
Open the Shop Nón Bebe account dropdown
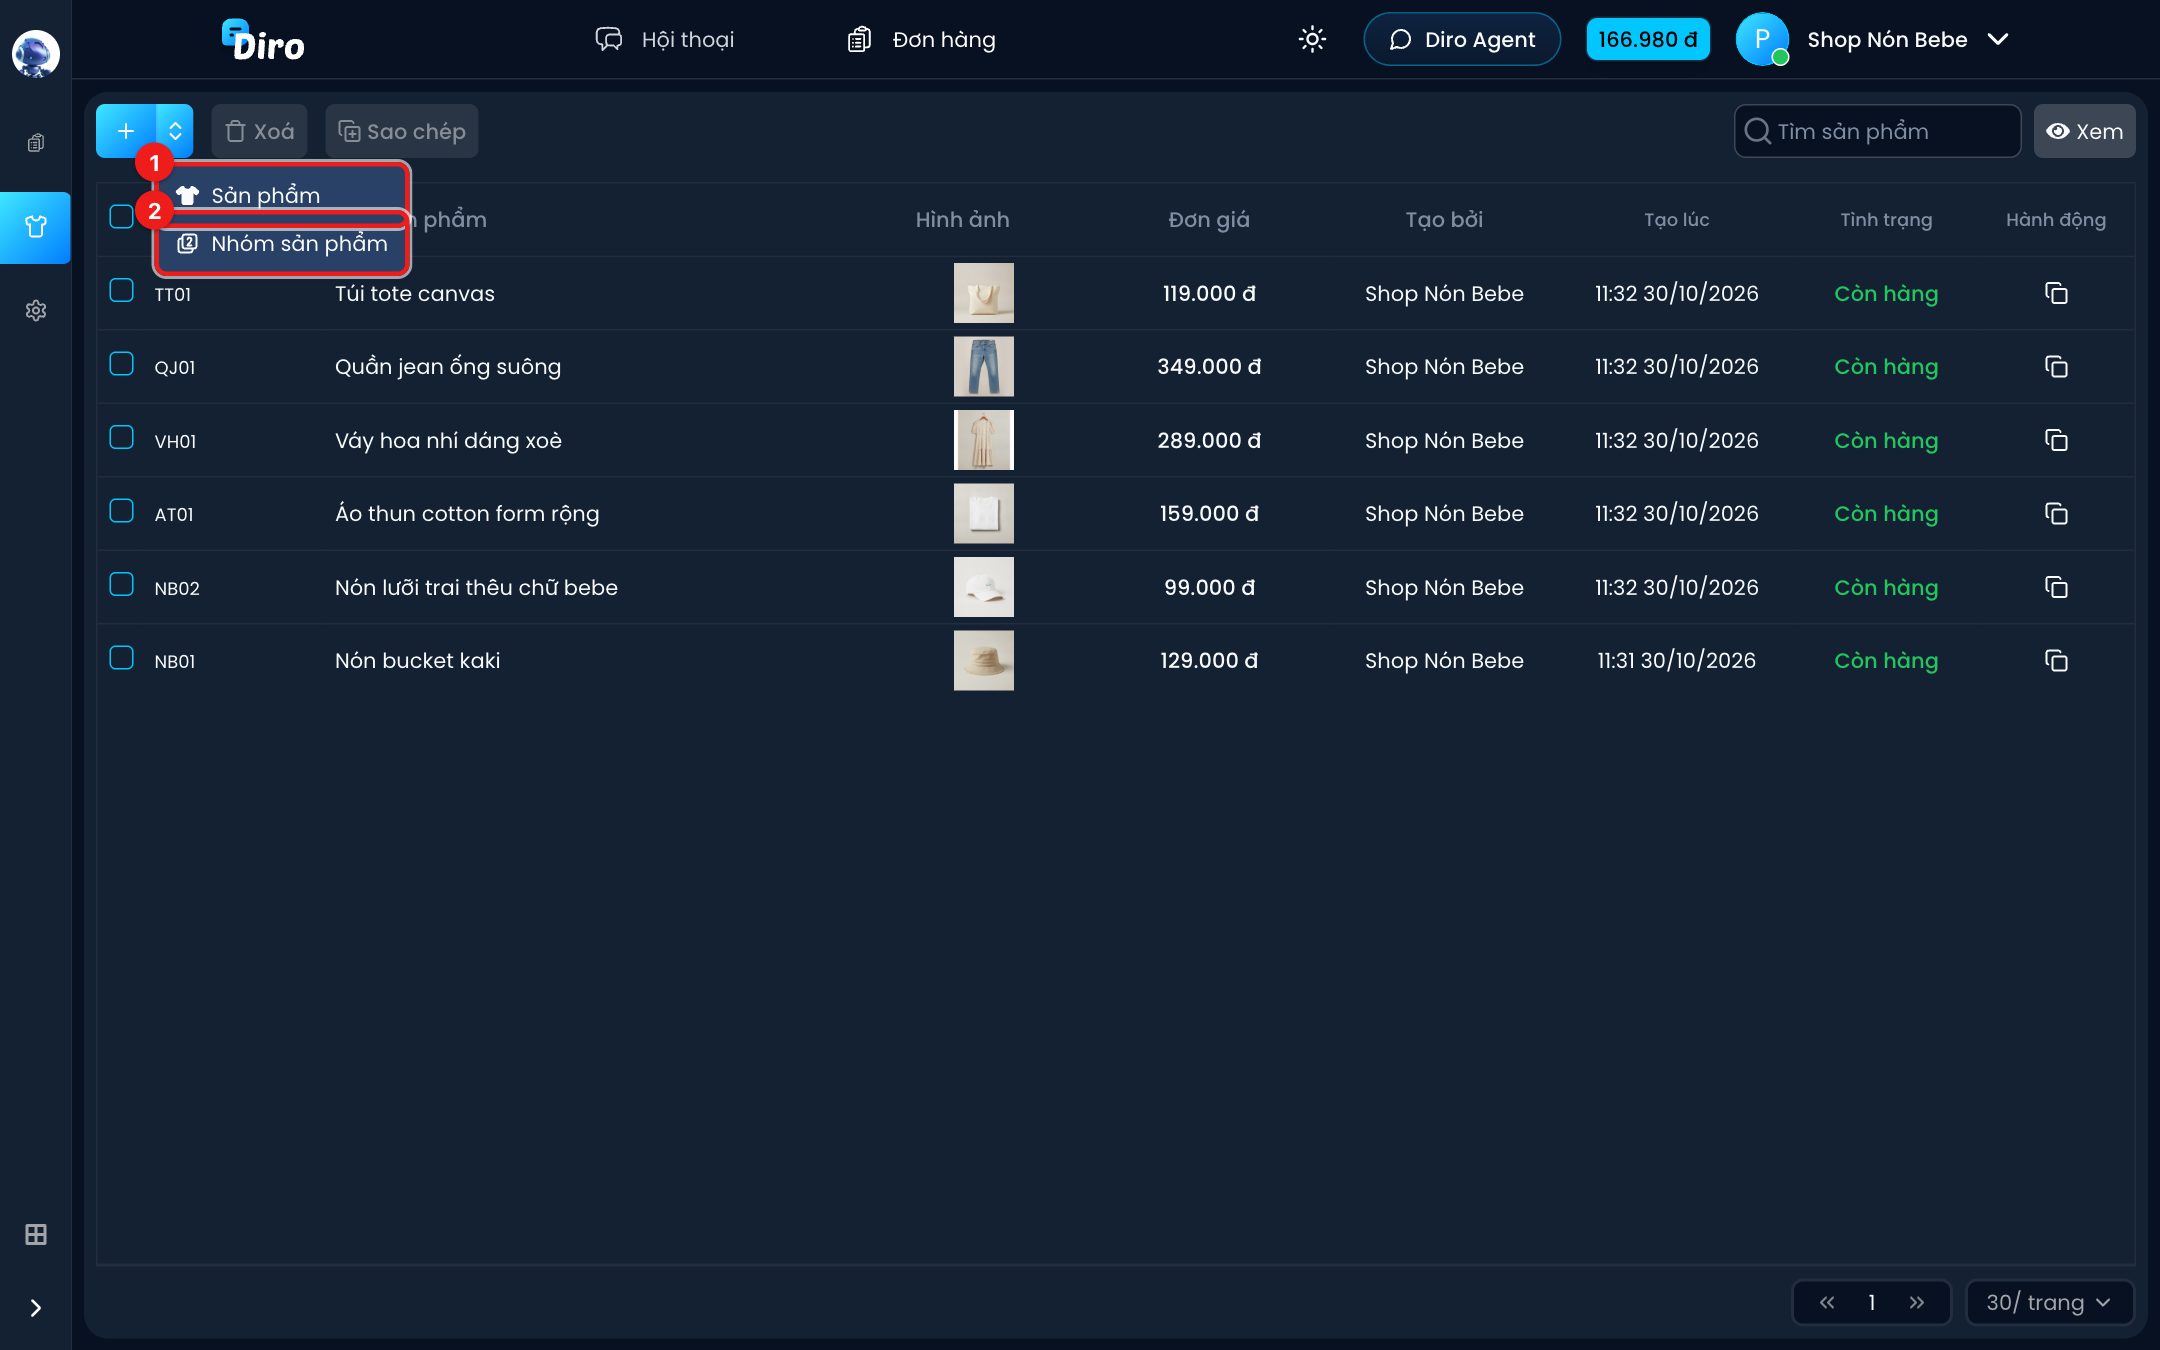(1907, 39)
